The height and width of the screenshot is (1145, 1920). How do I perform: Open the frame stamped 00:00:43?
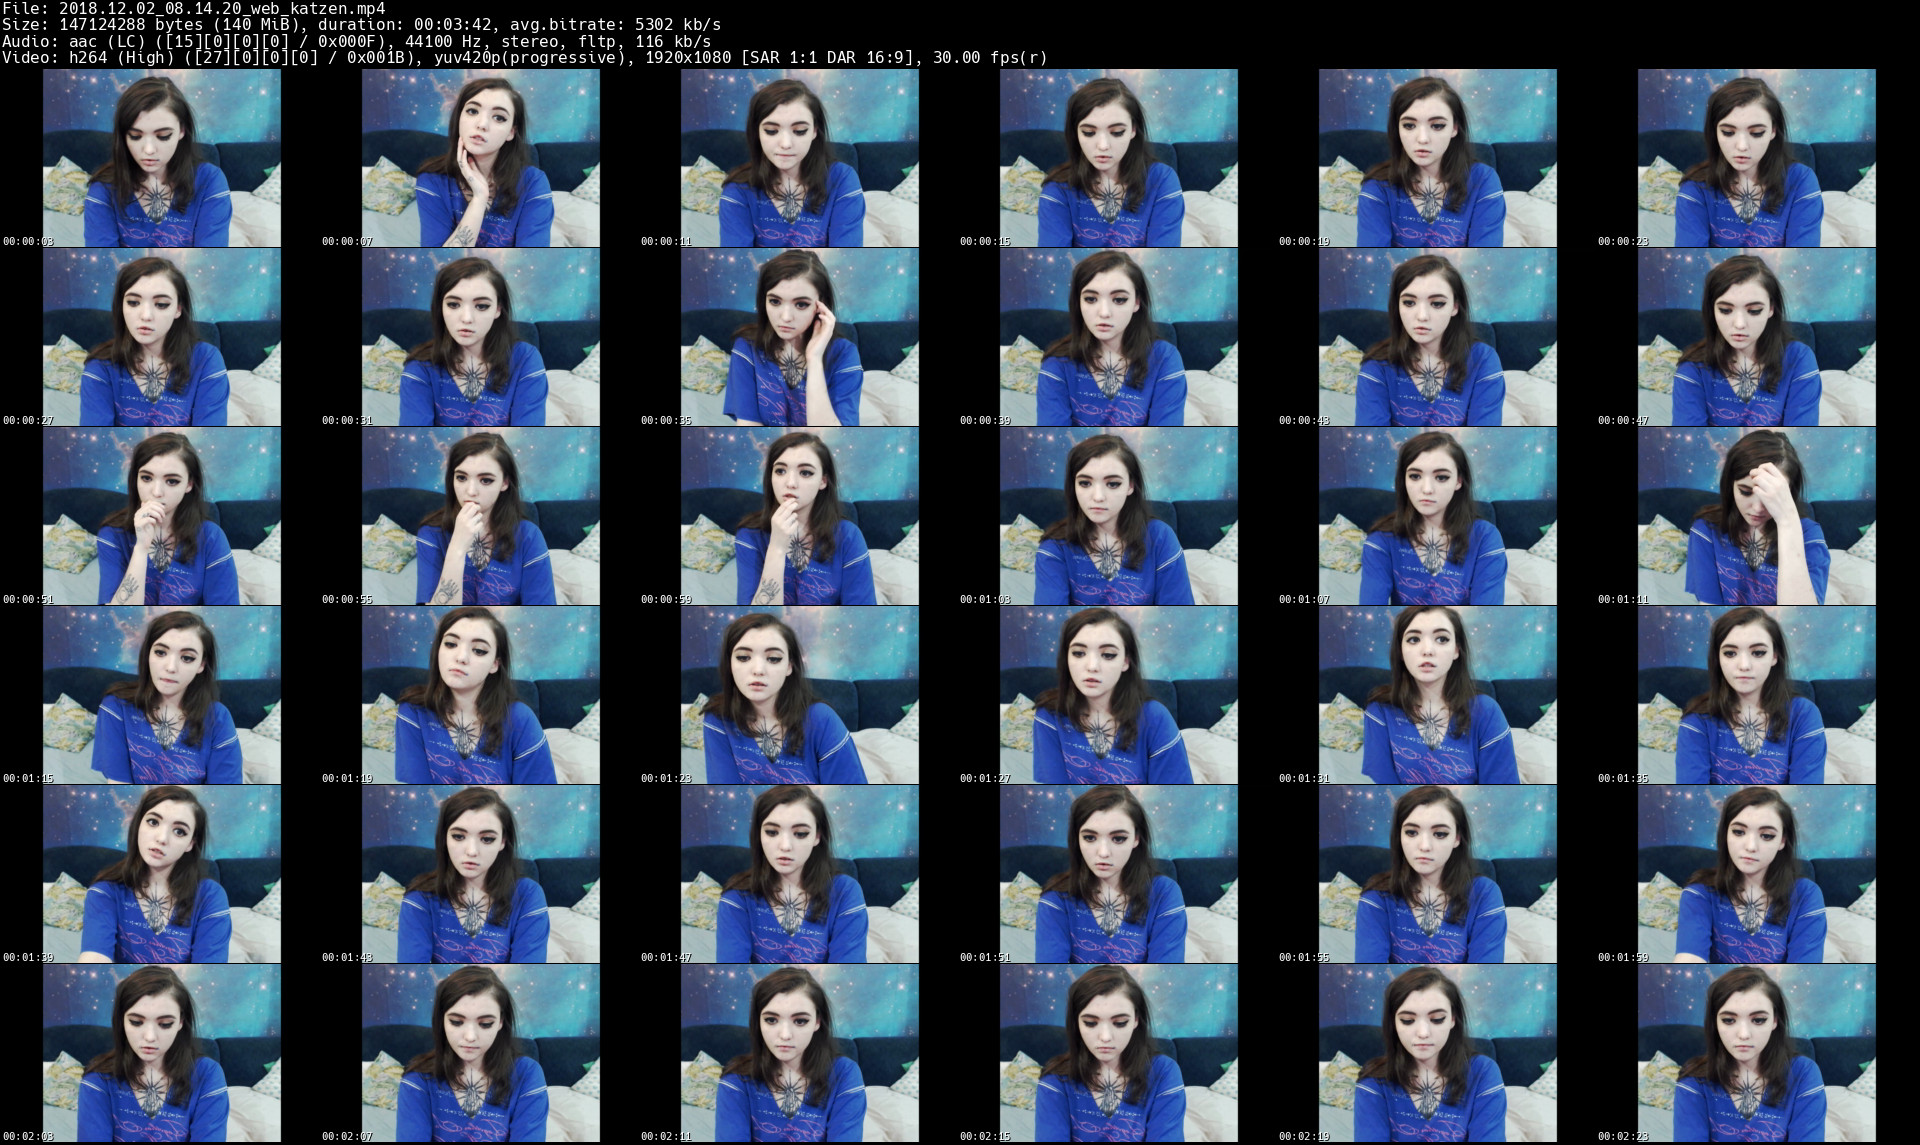point(1438,337)
